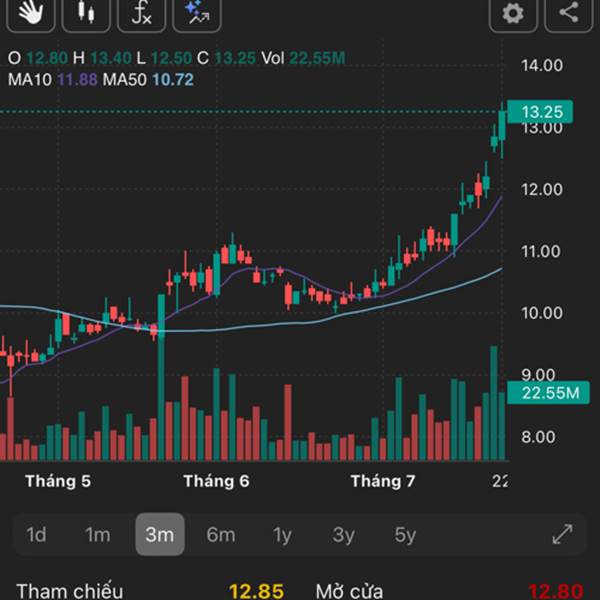Tap the low price L 12.50 readout
This screenshot has width=600, height=600.
164,58
